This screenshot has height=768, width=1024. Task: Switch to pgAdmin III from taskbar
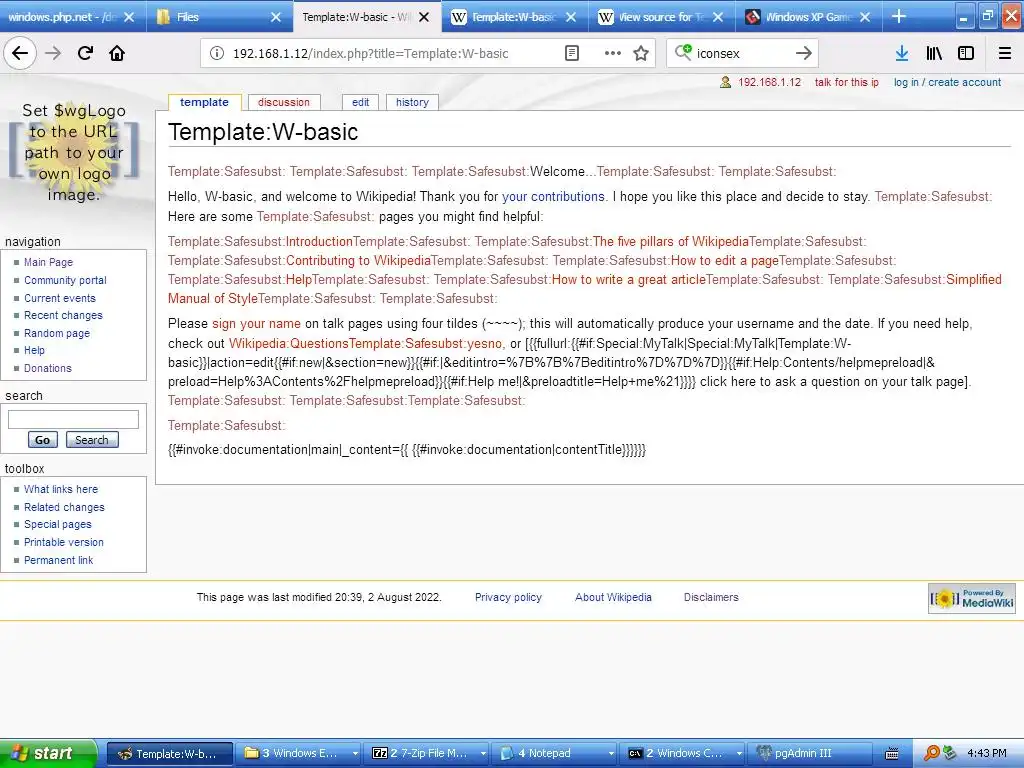[812, 754]
